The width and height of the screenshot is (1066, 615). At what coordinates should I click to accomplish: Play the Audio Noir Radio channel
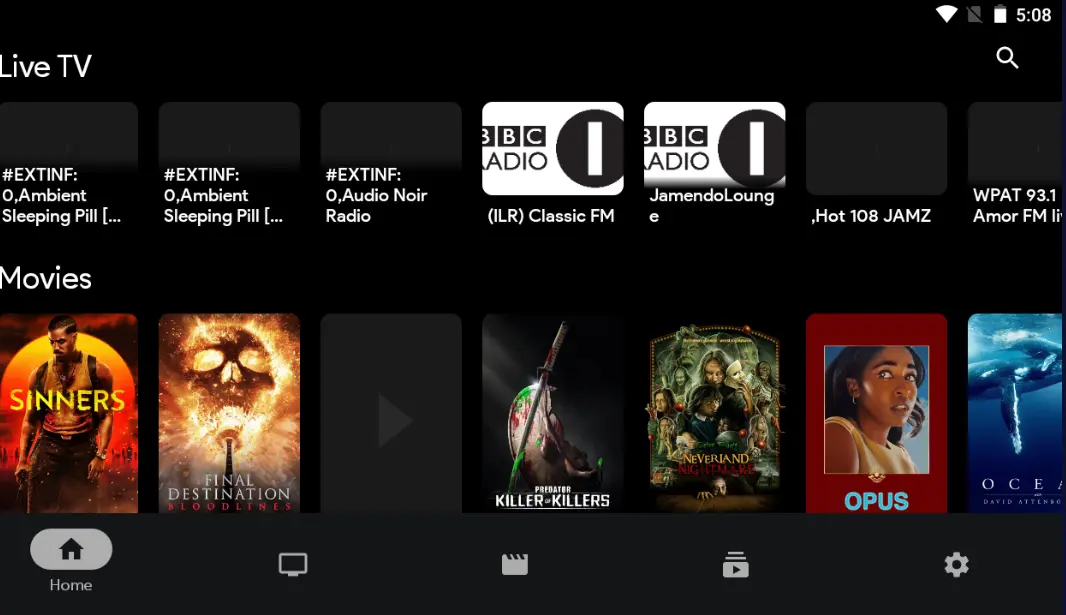pyautogui.click(x=391, y=164)
